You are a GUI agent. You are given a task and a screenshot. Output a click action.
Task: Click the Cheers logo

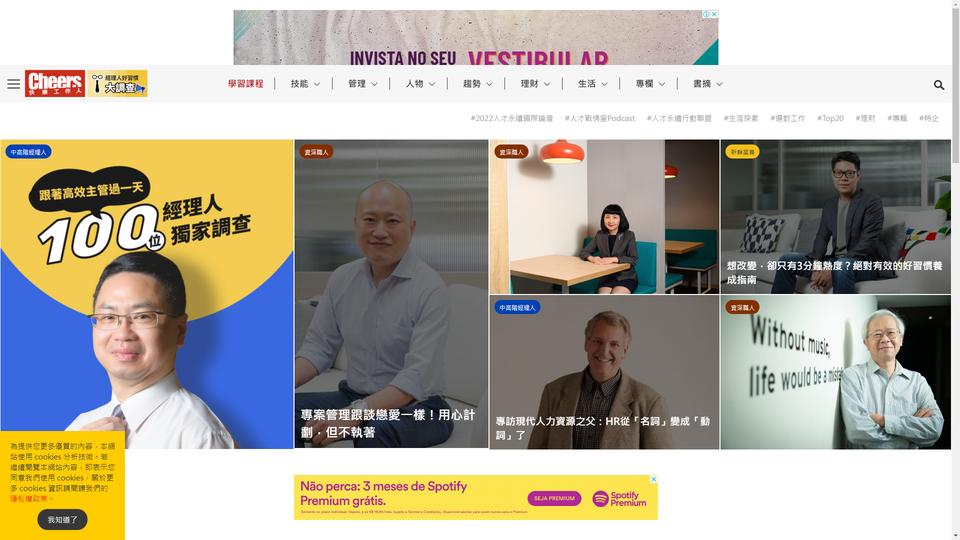point(54,83)
